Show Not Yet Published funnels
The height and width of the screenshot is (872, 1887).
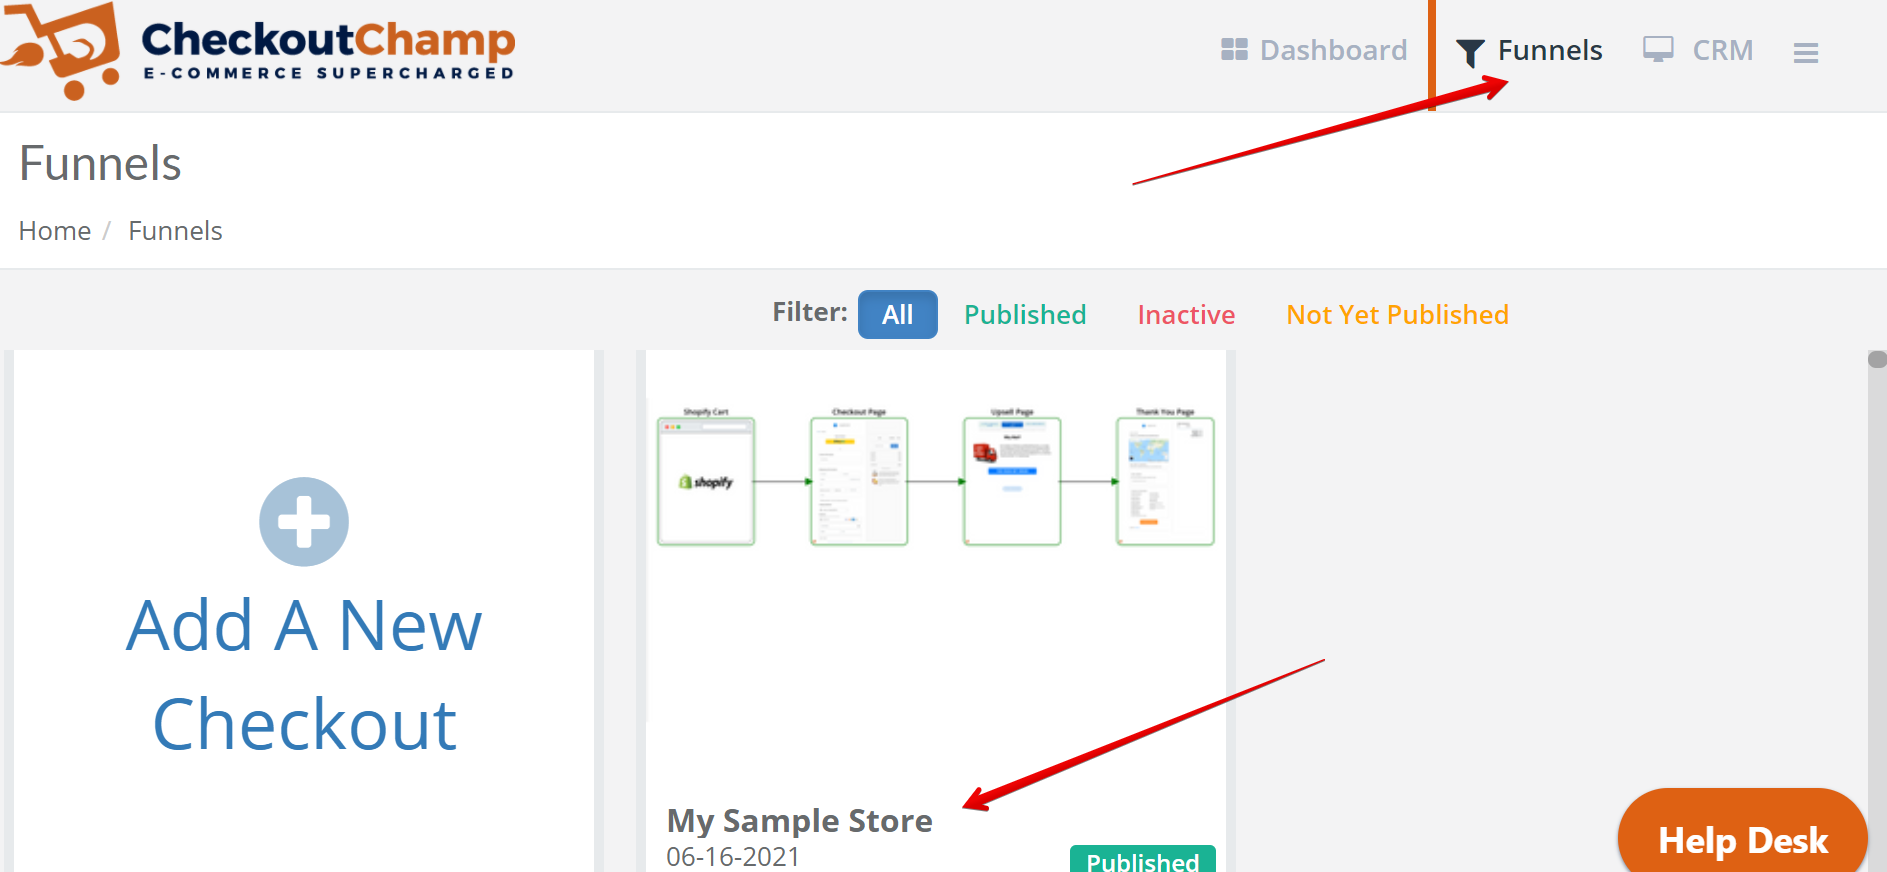coord(1397,315)
